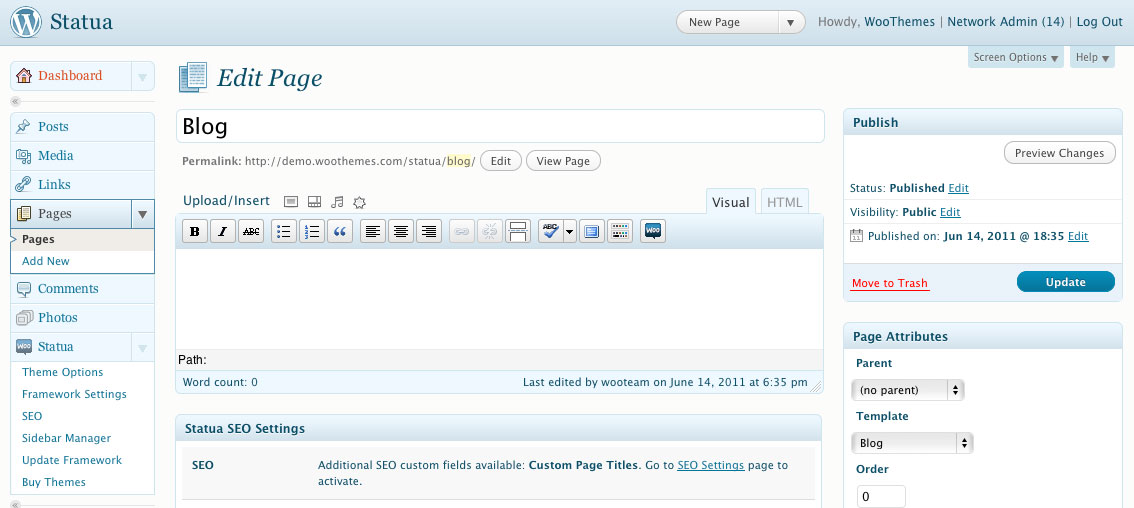The width and height of the screenshot is (1134, 508).
Task: Click Add Media upload icon
Action: click(359, 202)
